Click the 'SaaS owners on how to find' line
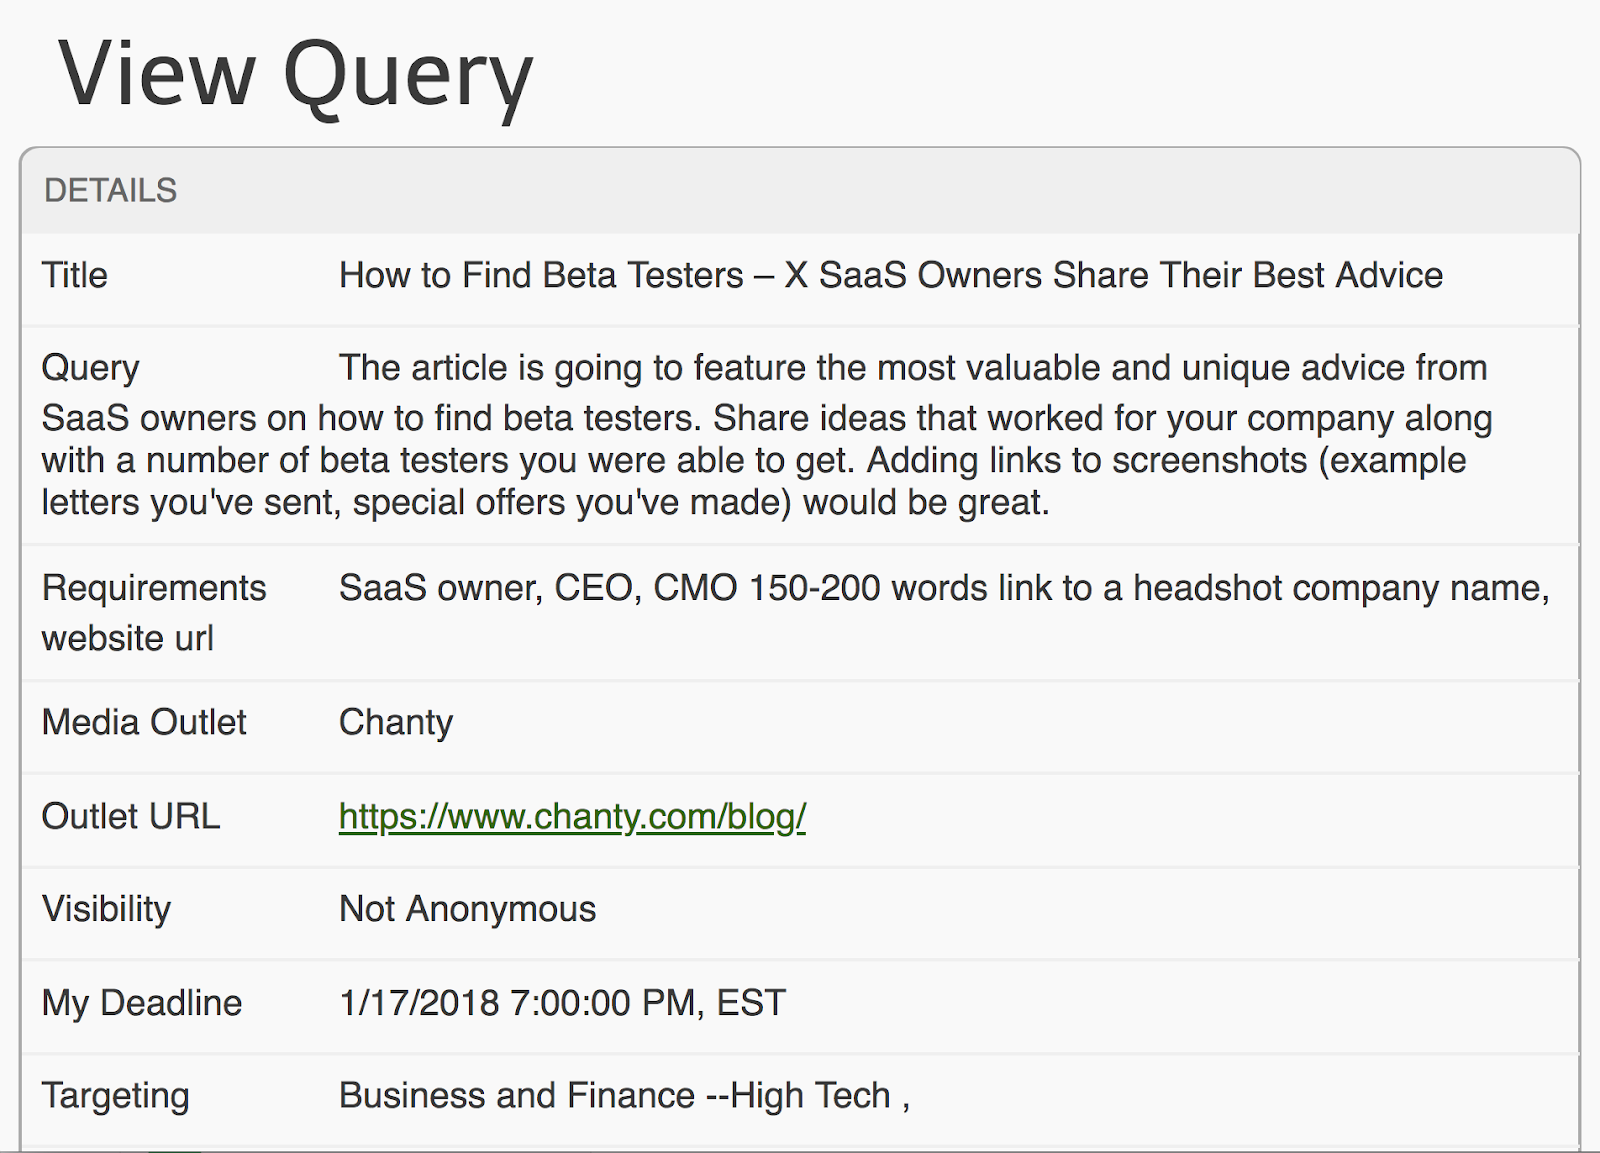The height and width of the screenshot is (1153, 1600). click(767, 418)
